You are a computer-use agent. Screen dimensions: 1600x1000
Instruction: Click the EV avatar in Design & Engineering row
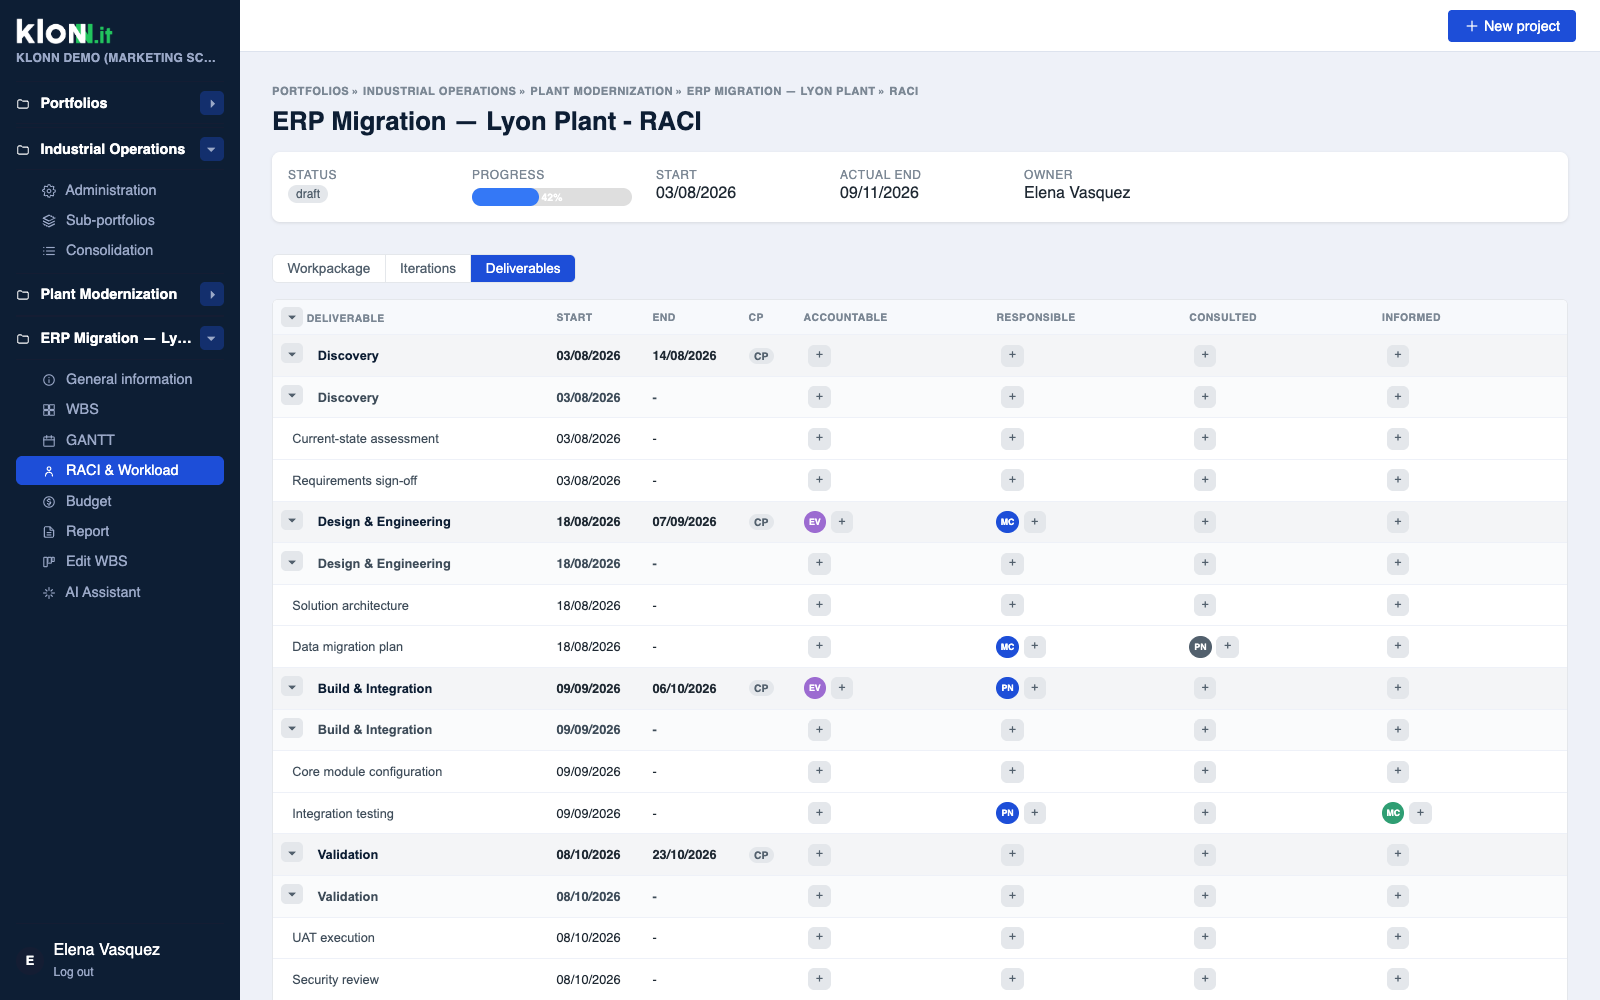(815, 522)
